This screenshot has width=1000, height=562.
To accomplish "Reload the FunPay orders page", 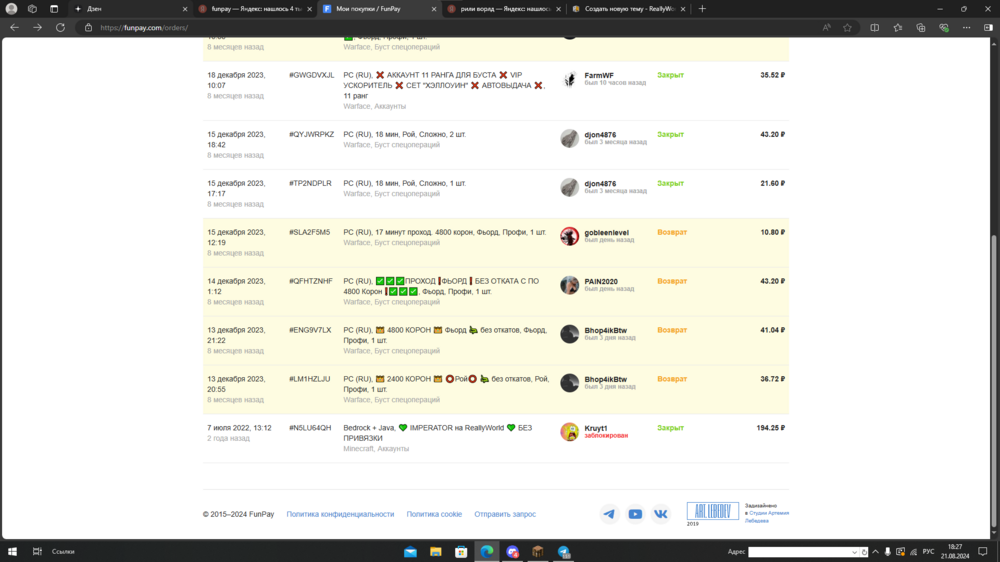I will (x=60, y=27).
